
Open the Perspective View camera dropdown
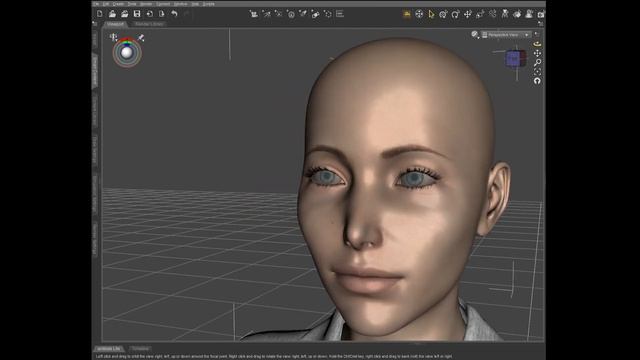(506, 35)
